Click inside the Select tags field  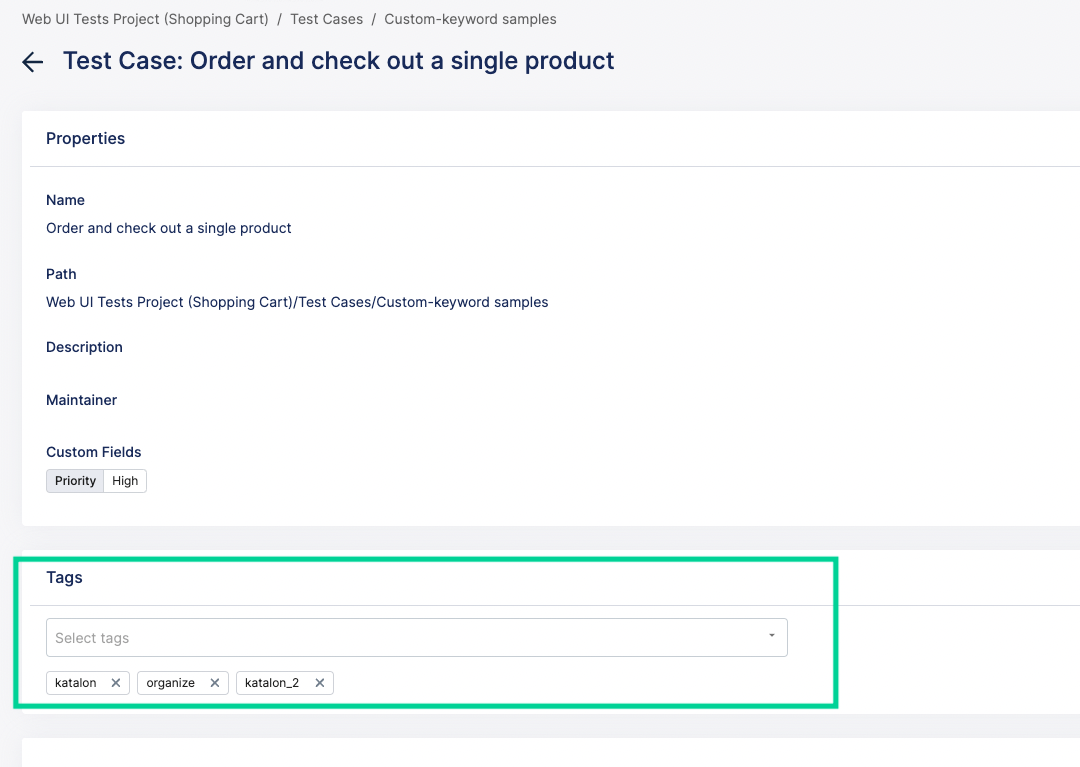point(400,638)
